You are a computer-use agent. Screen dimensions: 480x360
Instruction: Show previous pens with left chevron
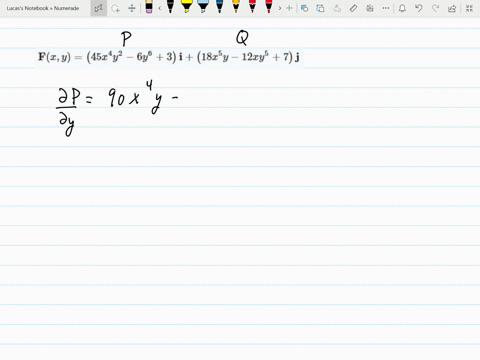click(160, 8)
